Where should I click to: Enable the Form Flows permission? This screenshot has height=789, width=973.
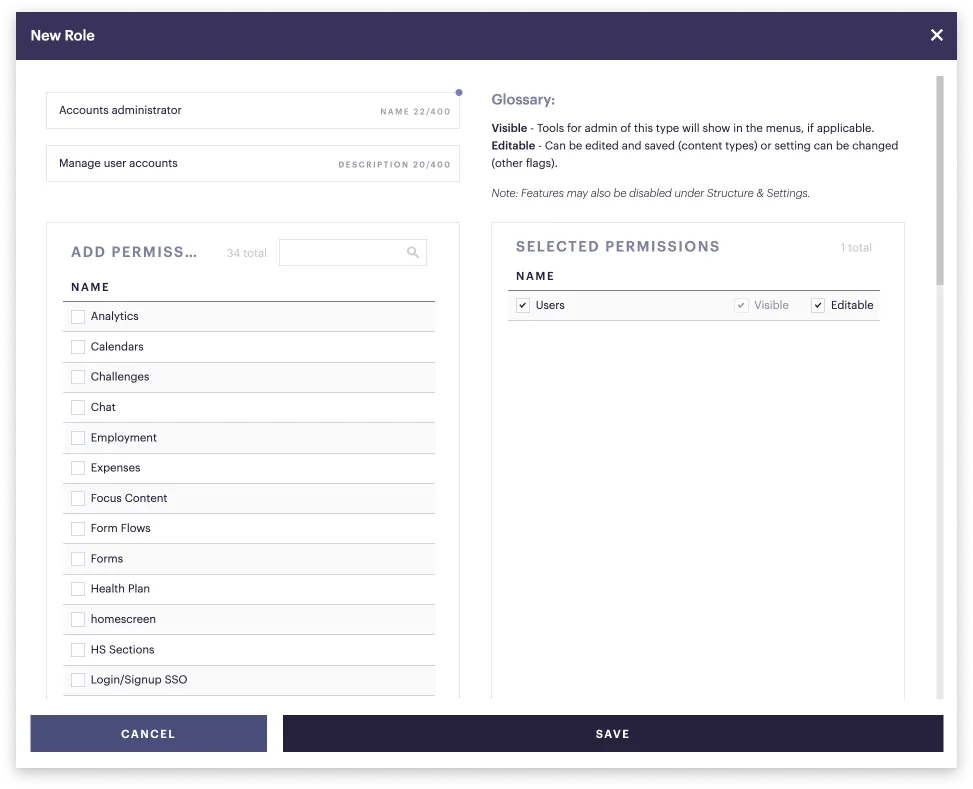(78, 528)
